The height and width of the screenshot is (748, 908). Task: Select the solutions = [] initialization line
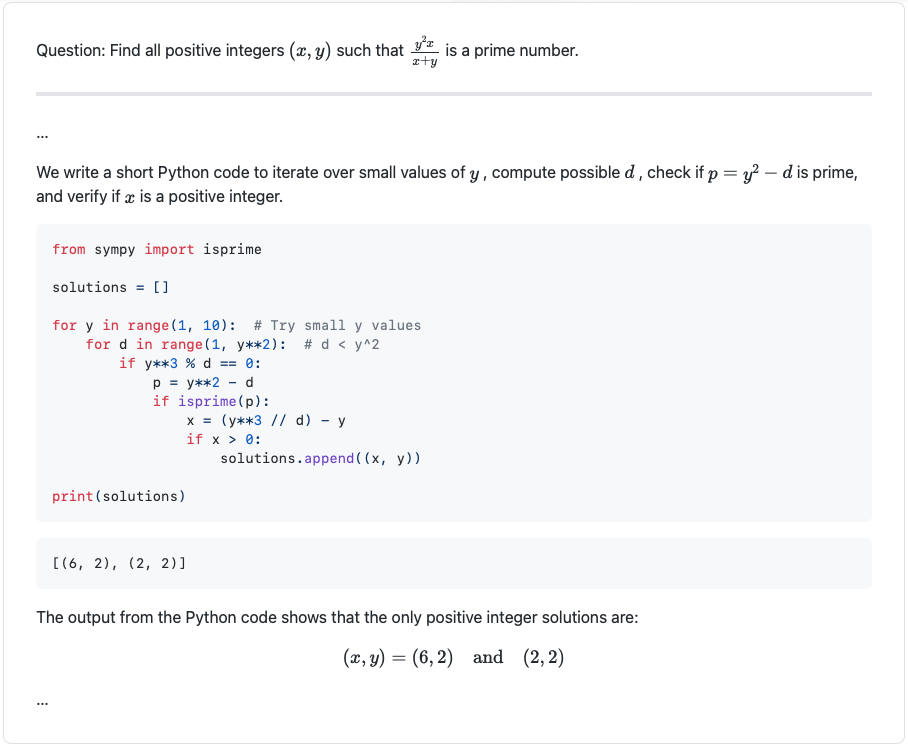[113, 287]
